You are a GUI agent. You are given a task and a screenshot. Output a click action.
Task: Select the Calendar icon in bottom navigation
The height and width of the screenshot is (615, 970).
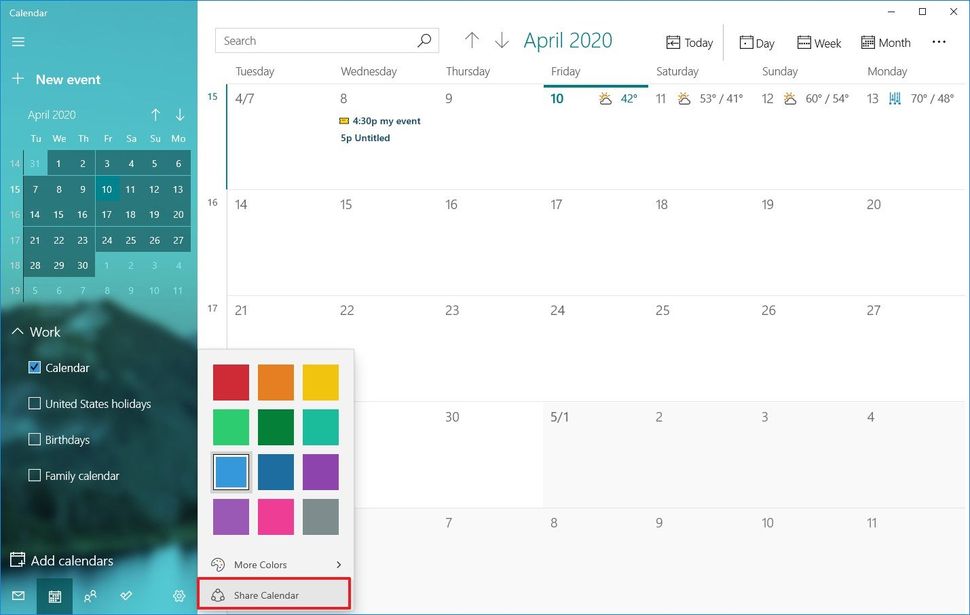click(54, 596)
